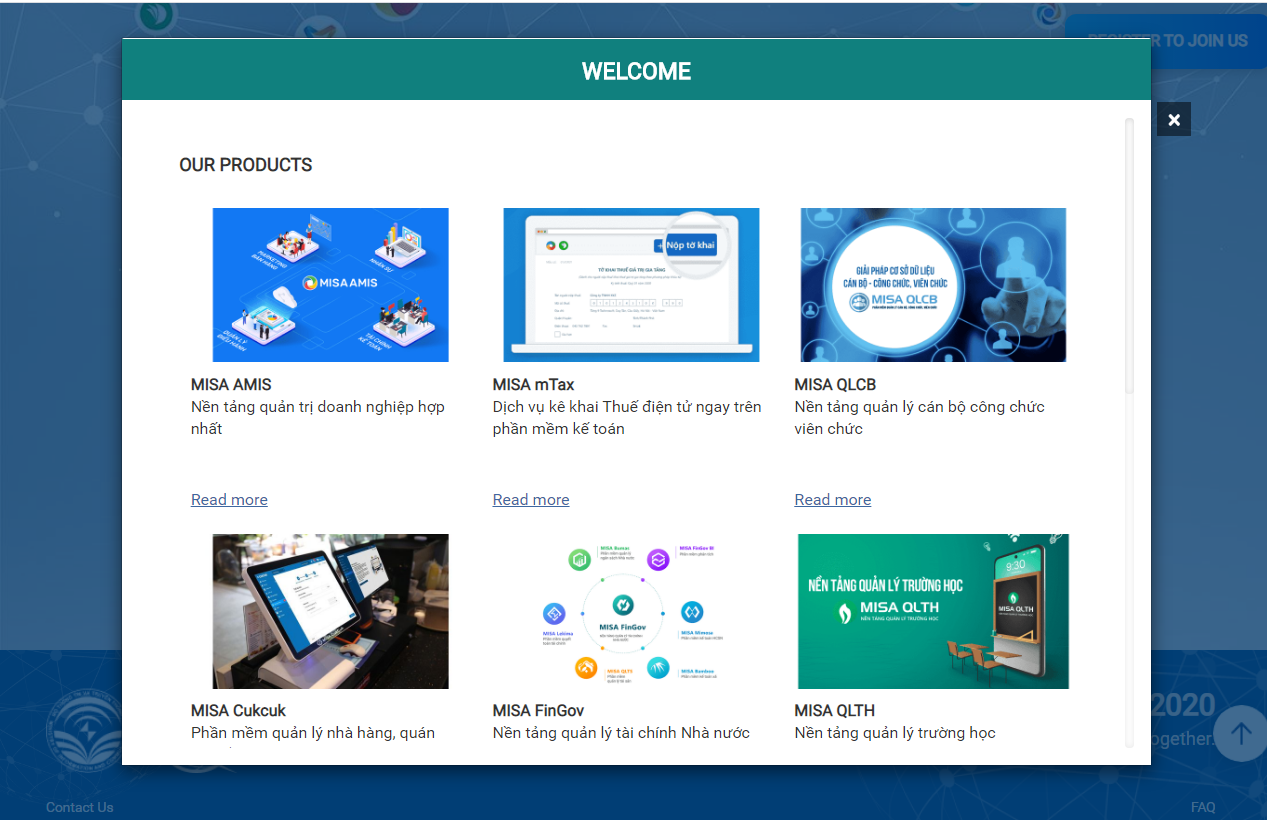Open the MISA FinGov product image
This screenshot has width=1267, height=820.
(x=631, y=611)
